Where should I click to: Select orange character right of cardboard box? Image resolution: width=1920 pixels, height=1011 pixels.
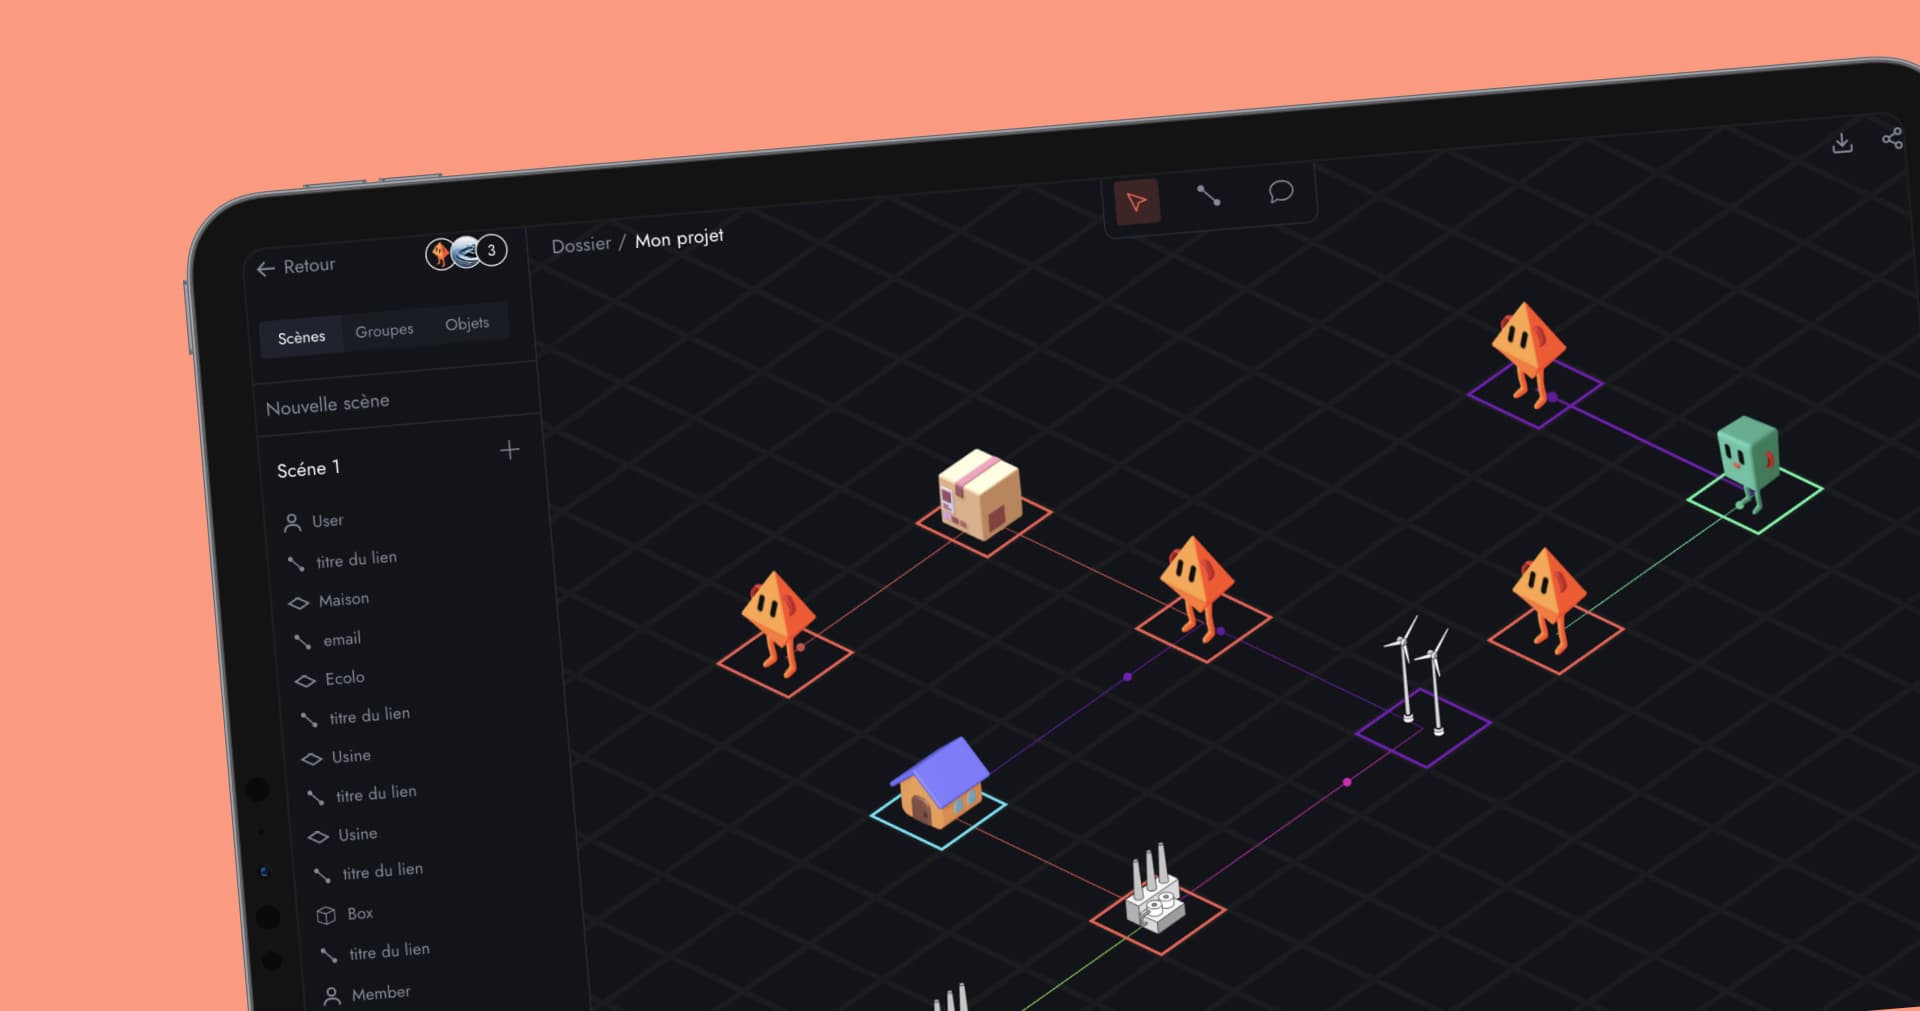coord(1196,587)
